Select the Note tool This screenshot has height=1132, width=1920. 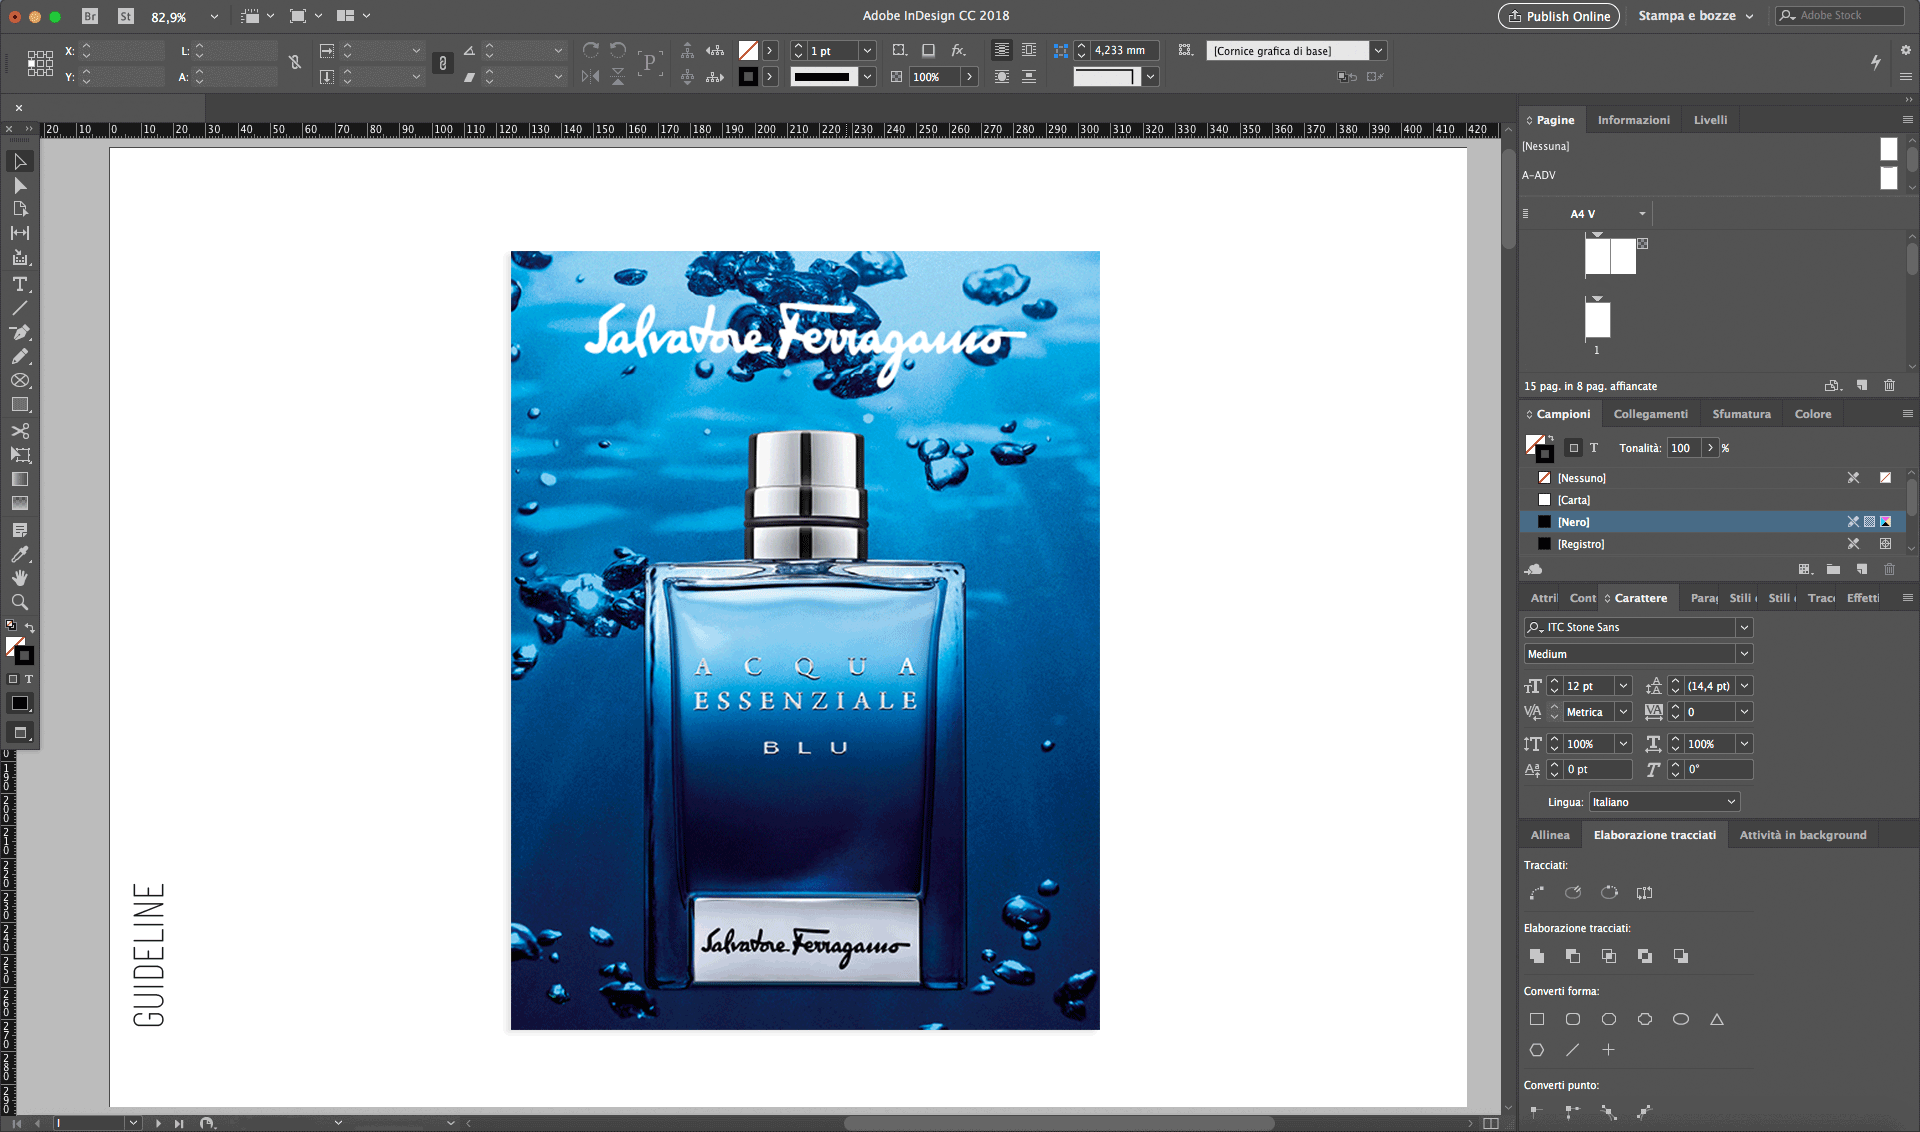coord(20,529)
